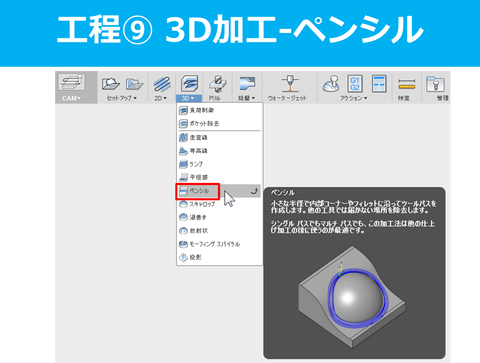Image resolution: width=480 pixels, height=363 pixels.
Task: Select 負荷制御 from the 3D menu
Action: [x=219, y=110]
